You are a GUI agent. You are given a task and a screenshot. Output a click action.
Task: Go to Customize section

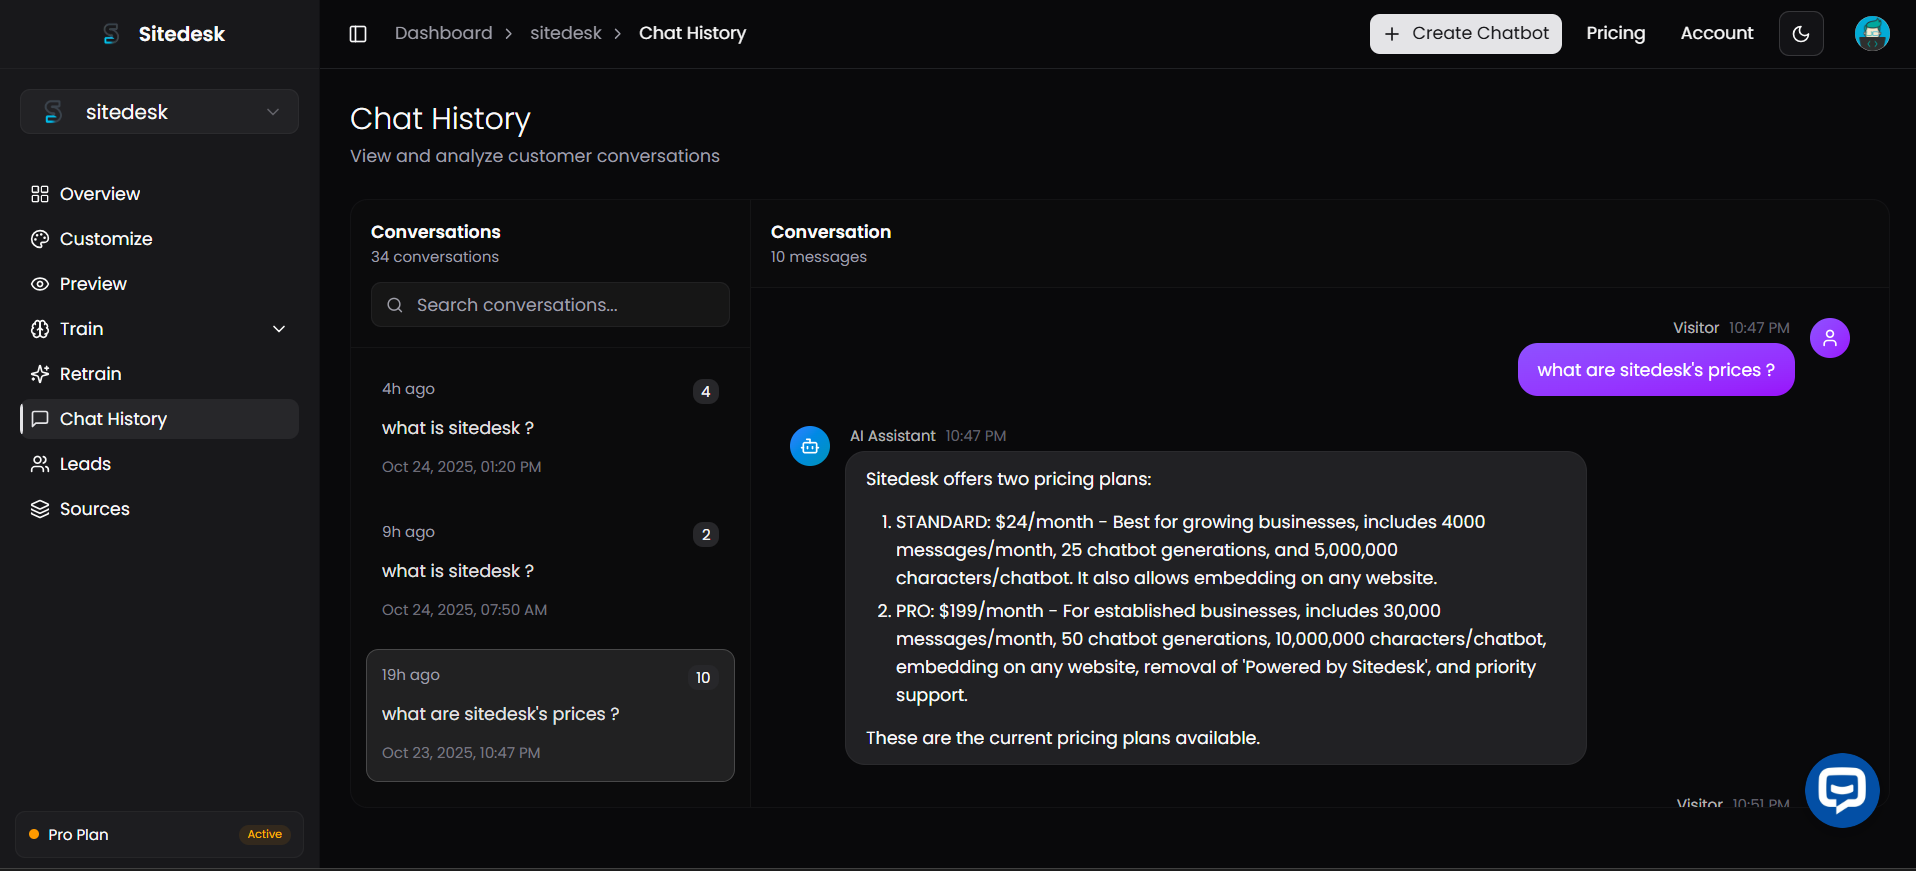pos(106,239)
